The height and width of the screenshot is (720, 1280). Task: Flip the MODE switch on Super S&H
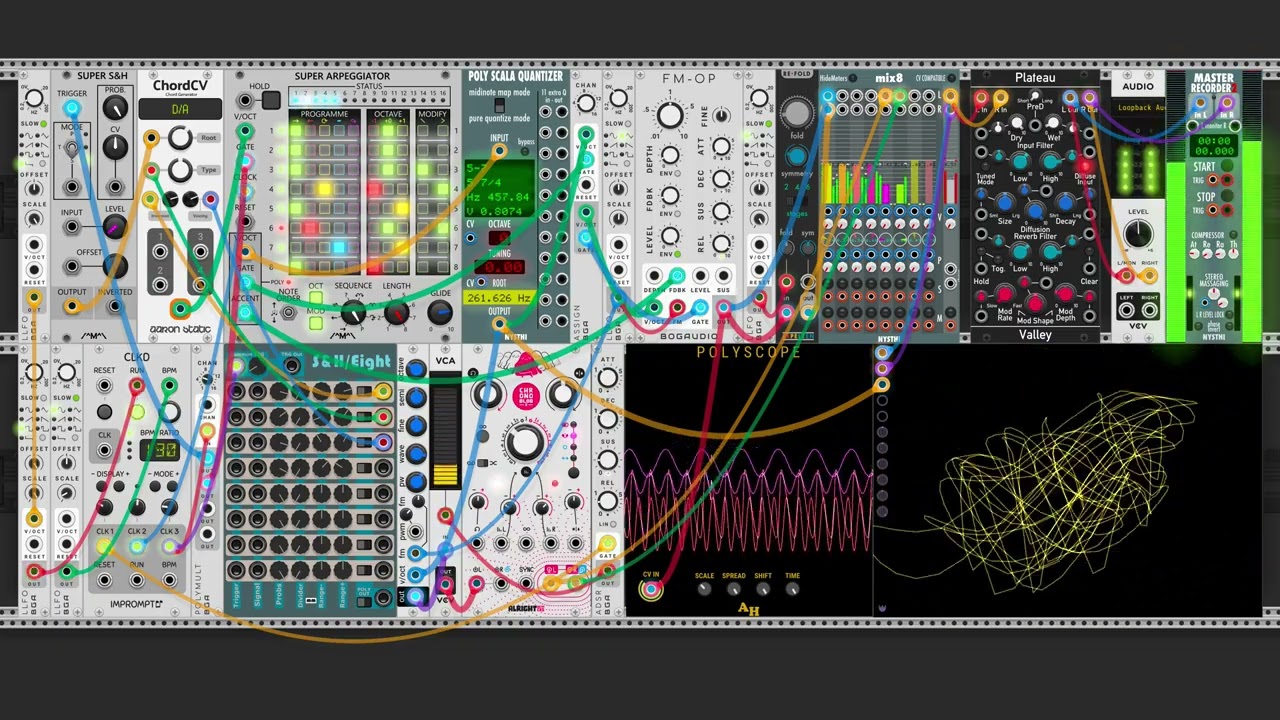72,150
